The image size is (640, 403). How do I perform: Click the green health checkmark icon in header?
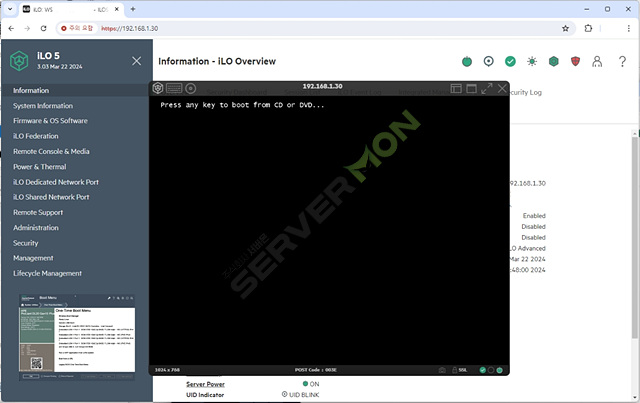pyautogui.click(x=510, y=61)
